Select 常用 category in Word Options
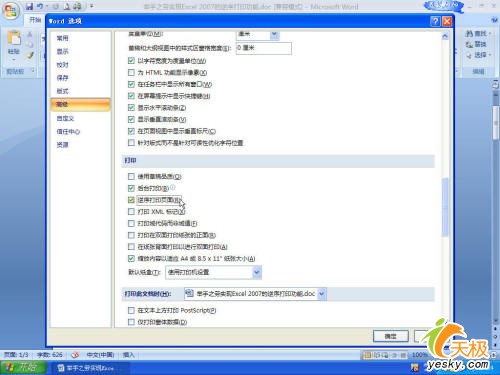Viewport: 500px width, 375px height. point(62,38)
